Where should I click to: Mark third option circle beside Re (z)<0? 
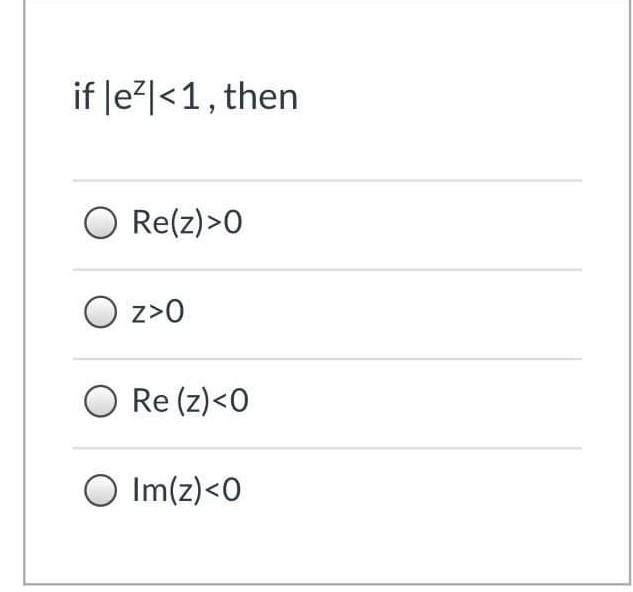[101, 401]
